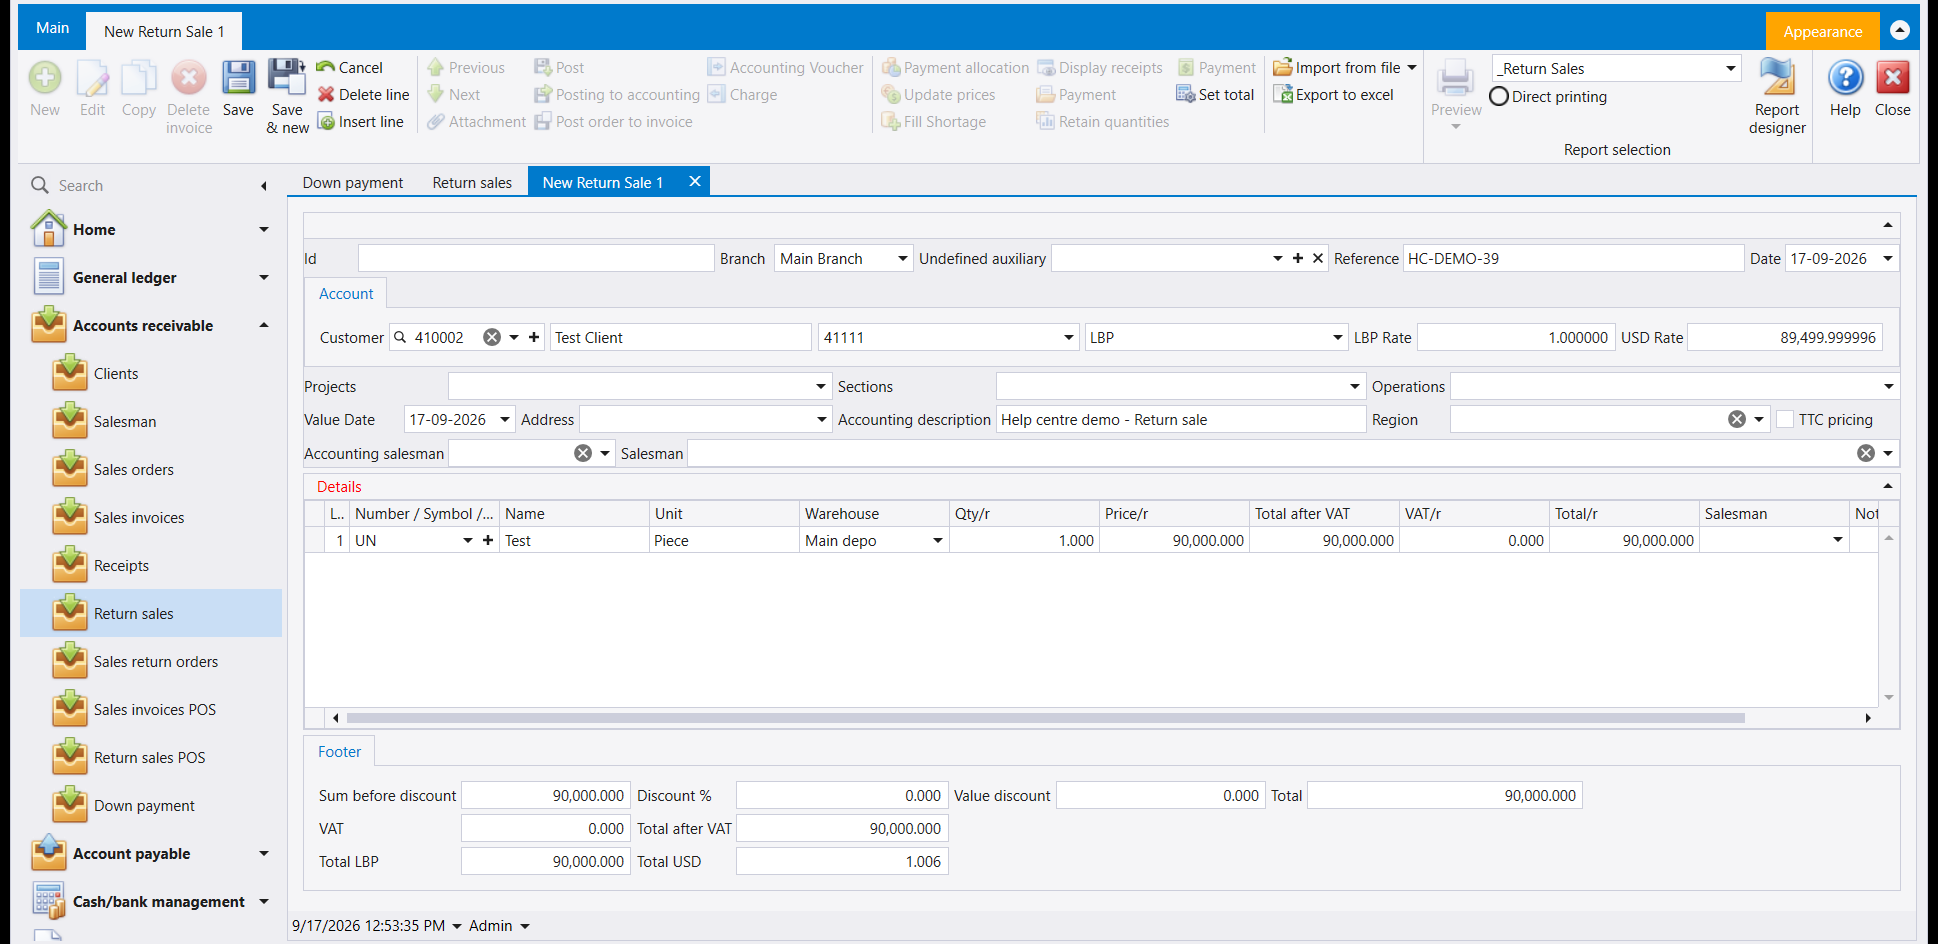The height and width of the screenshot is (944, 1938).
Task: Click the Accounting description field
Action: pos(1181,420)
